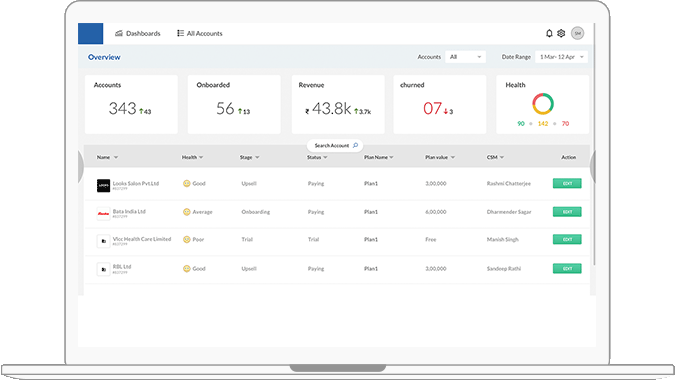
Task: Open the Revenue 43.8k card
Action: pos(338,104)
